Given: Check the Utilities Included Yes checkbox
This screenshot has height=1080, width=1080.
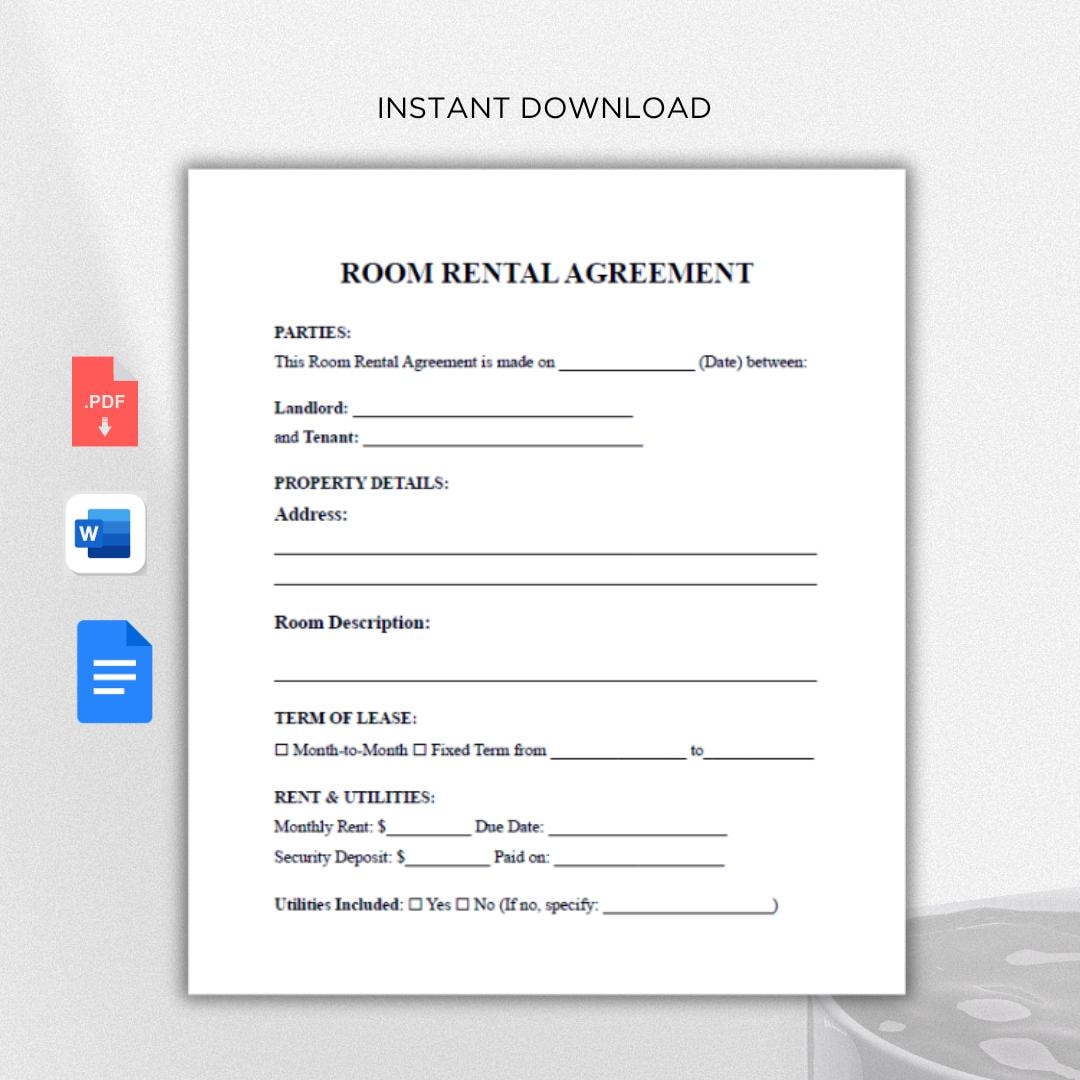Looking at the screenshot, I should [415, 904].
